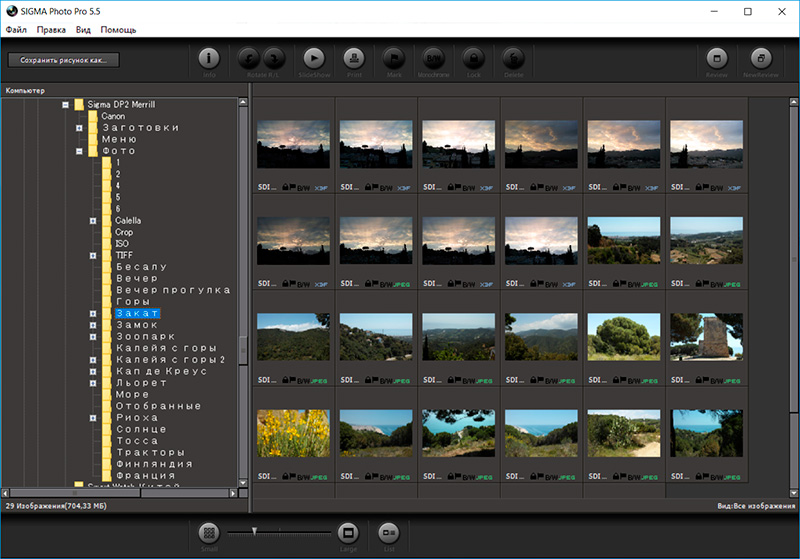Click the thumbnail size slider handle
This screenshot has height=559, width=800.
[255, 531]
